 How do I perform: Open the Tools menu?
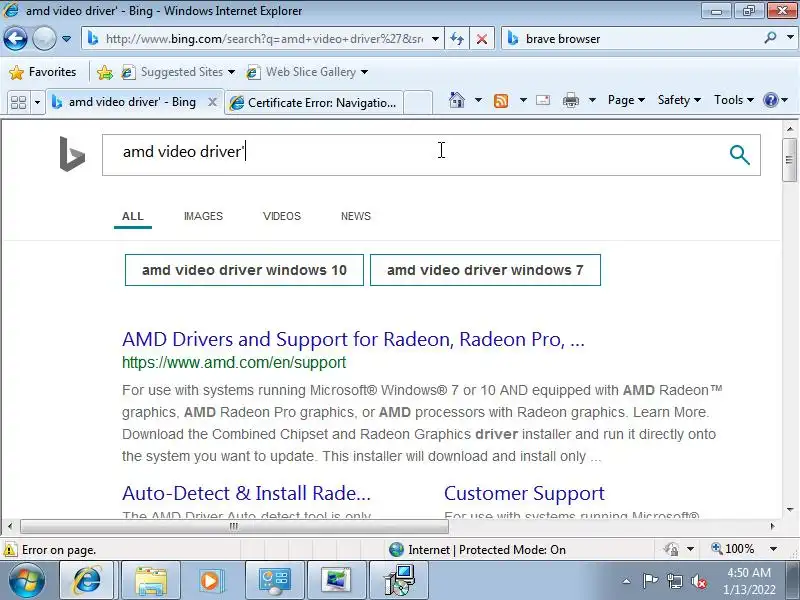(x=733, y=100)
